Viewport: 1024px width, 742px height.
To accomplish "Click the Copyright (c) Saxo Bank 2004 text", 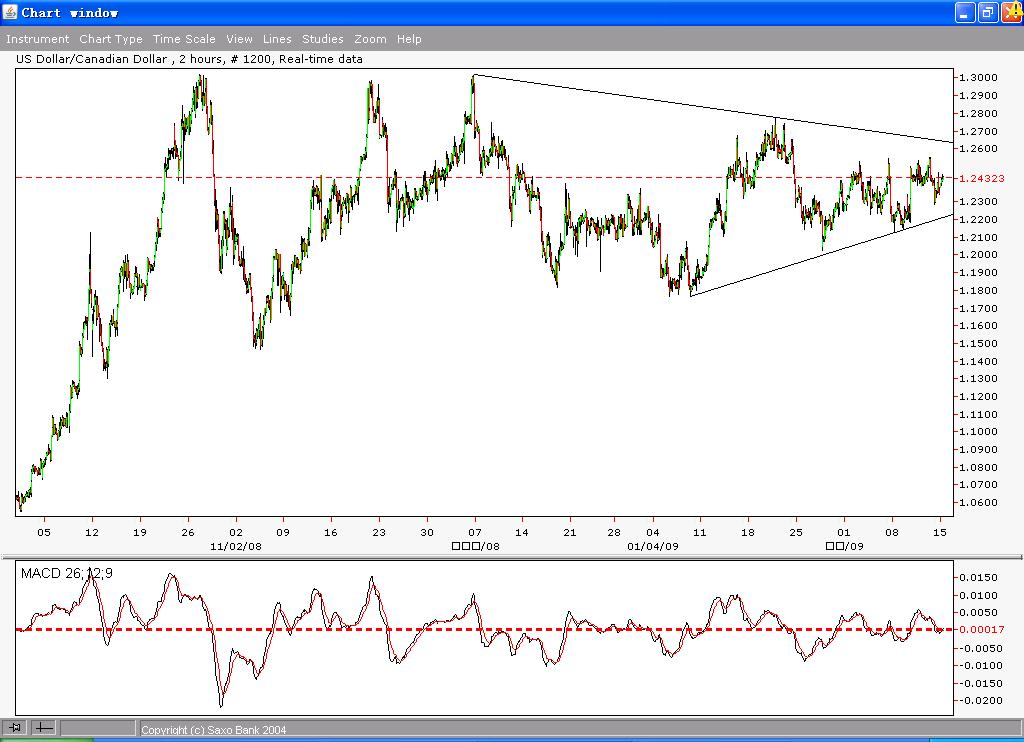I will 214,730.
